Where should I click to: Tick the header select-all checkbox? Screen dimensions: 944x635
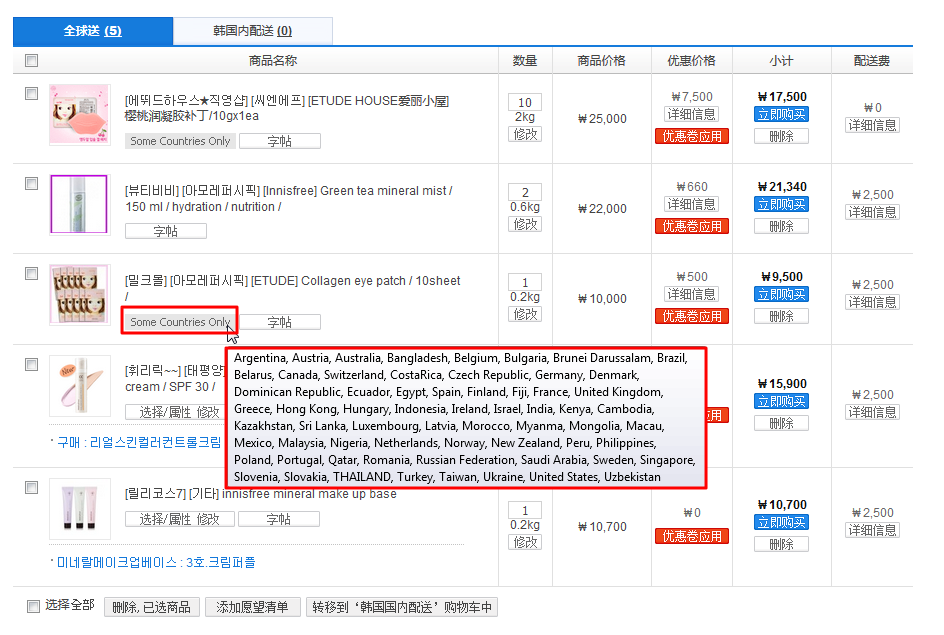(31, 60)
